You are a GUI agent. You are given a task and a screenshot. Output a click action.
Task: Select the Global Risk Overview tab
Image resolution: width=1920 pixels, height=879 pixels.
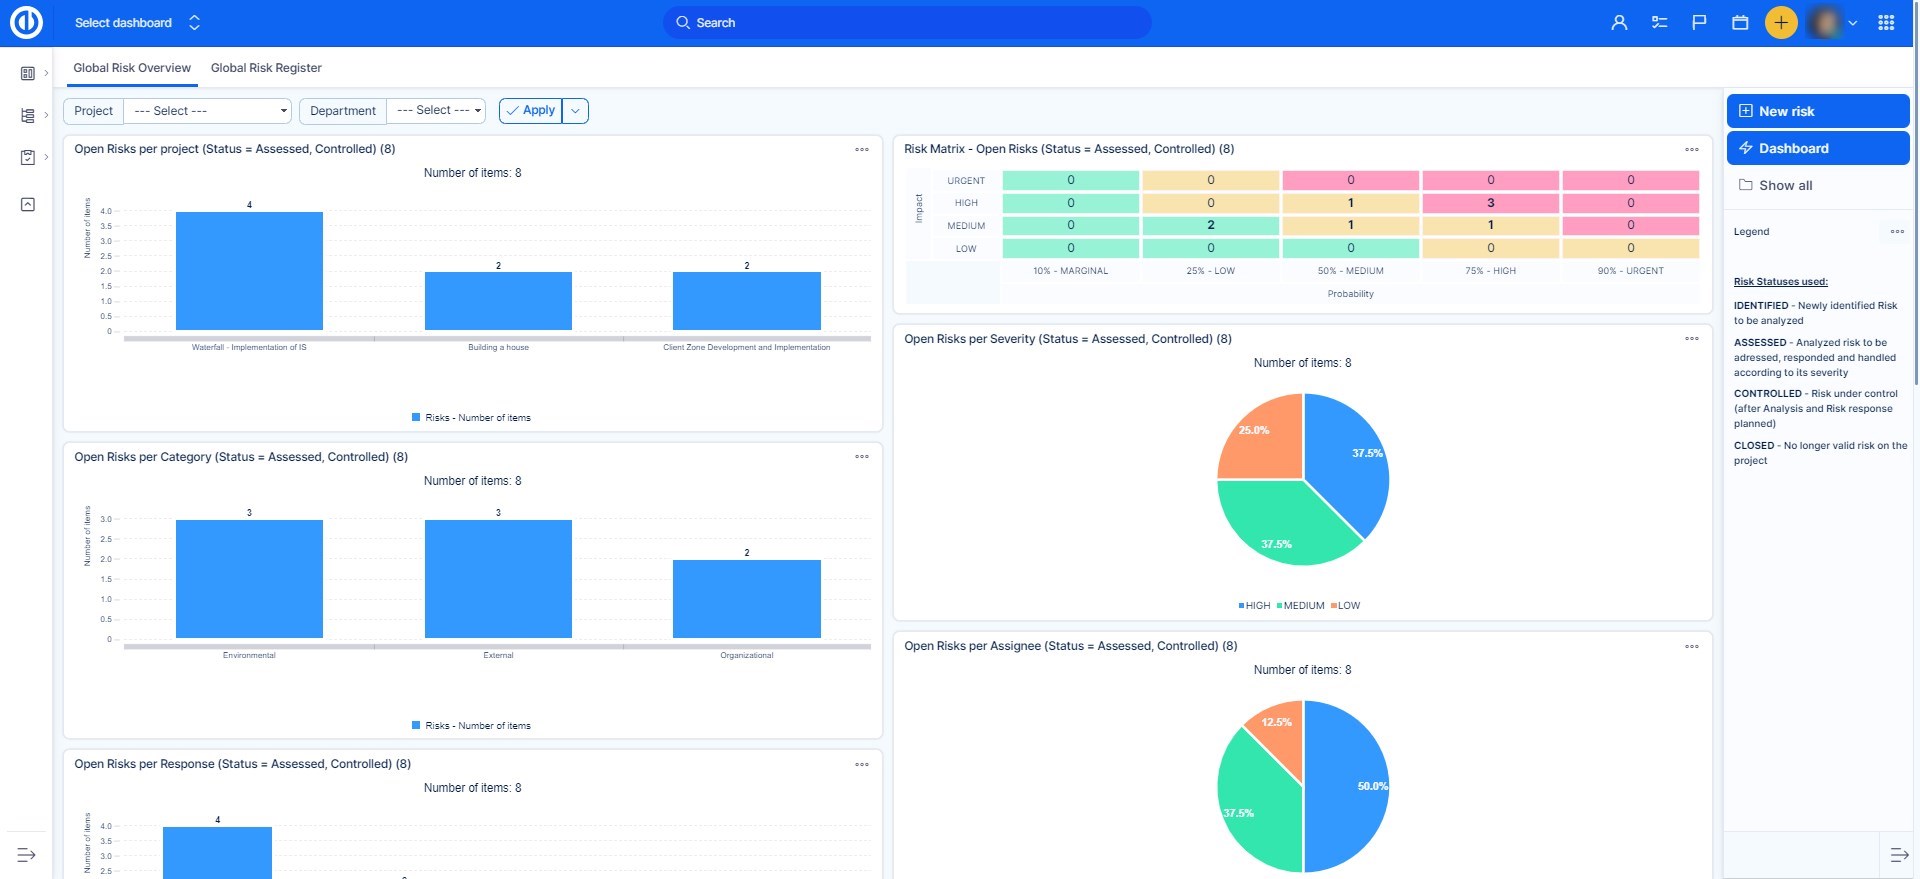click(132, 68)
